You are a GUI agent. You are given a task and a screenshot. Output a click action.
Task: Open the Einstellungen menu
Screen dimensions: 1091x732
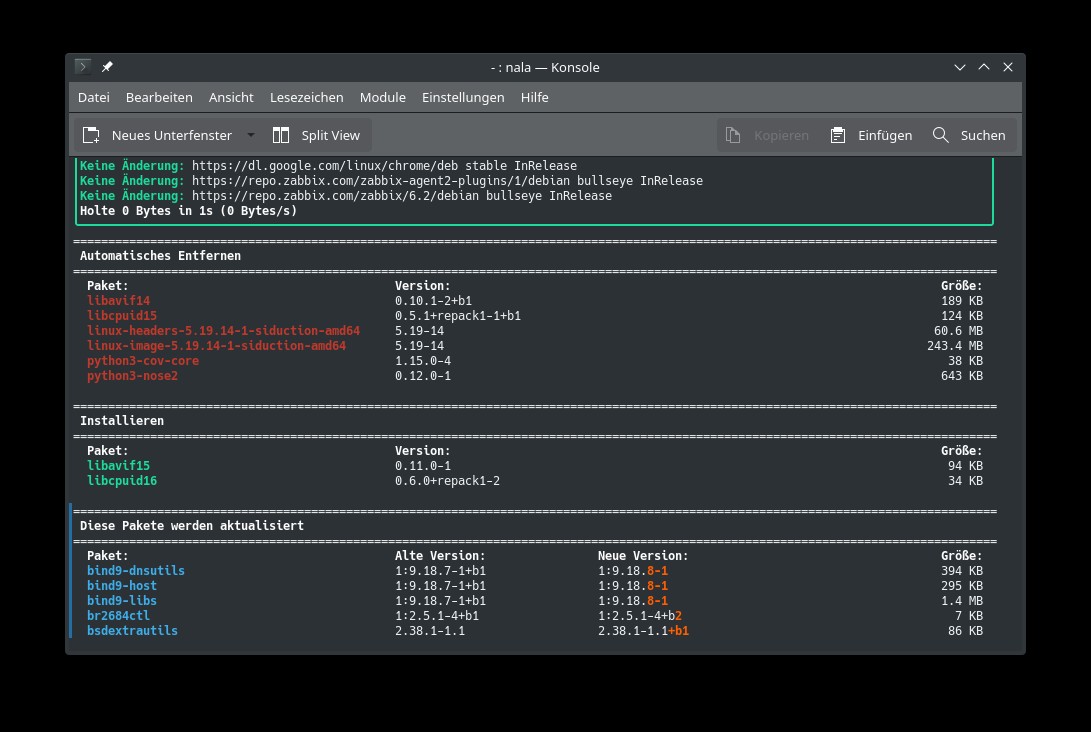point(463,97)
